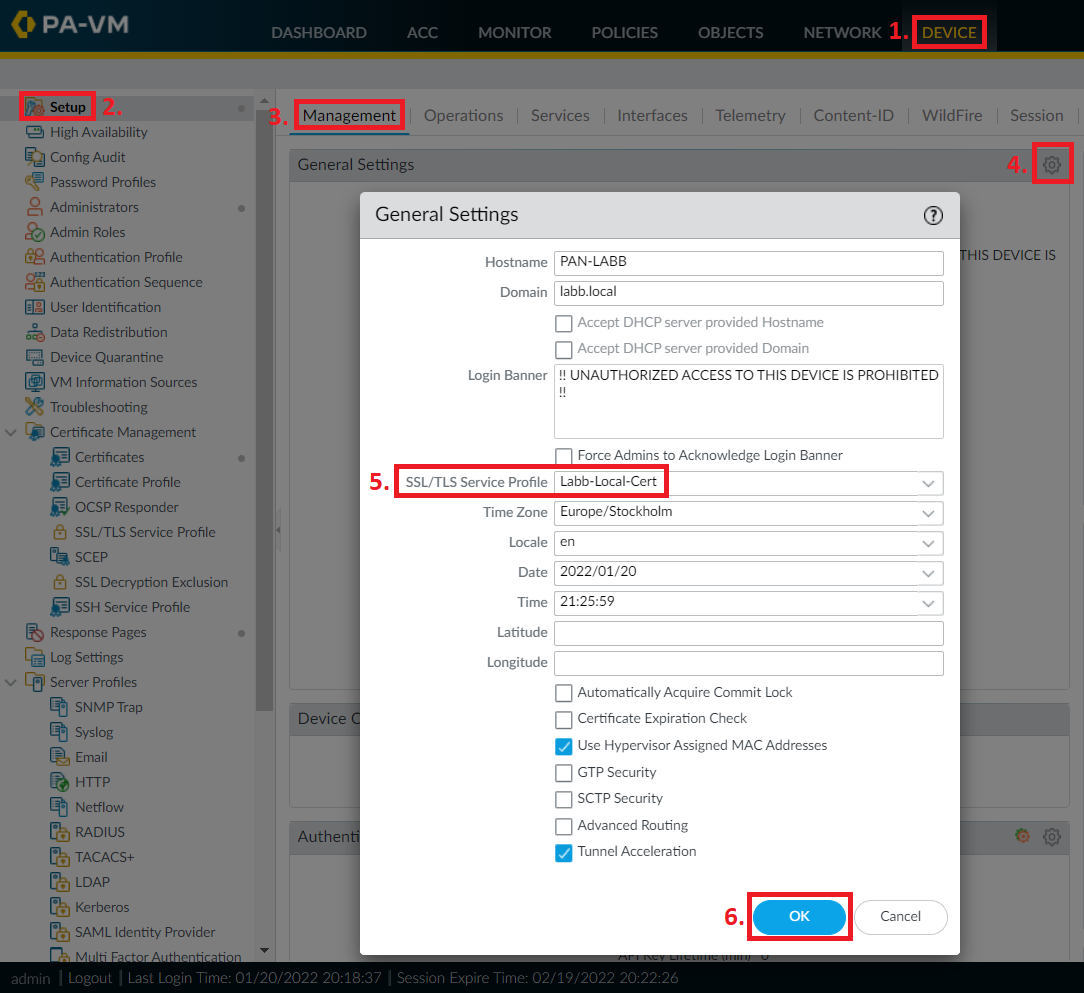Image resolution: width=1084 pixels, height=993 pixels.
Task: Enable Force Admins to Acknowledge Login Banner
Action: tap(564, 455)
